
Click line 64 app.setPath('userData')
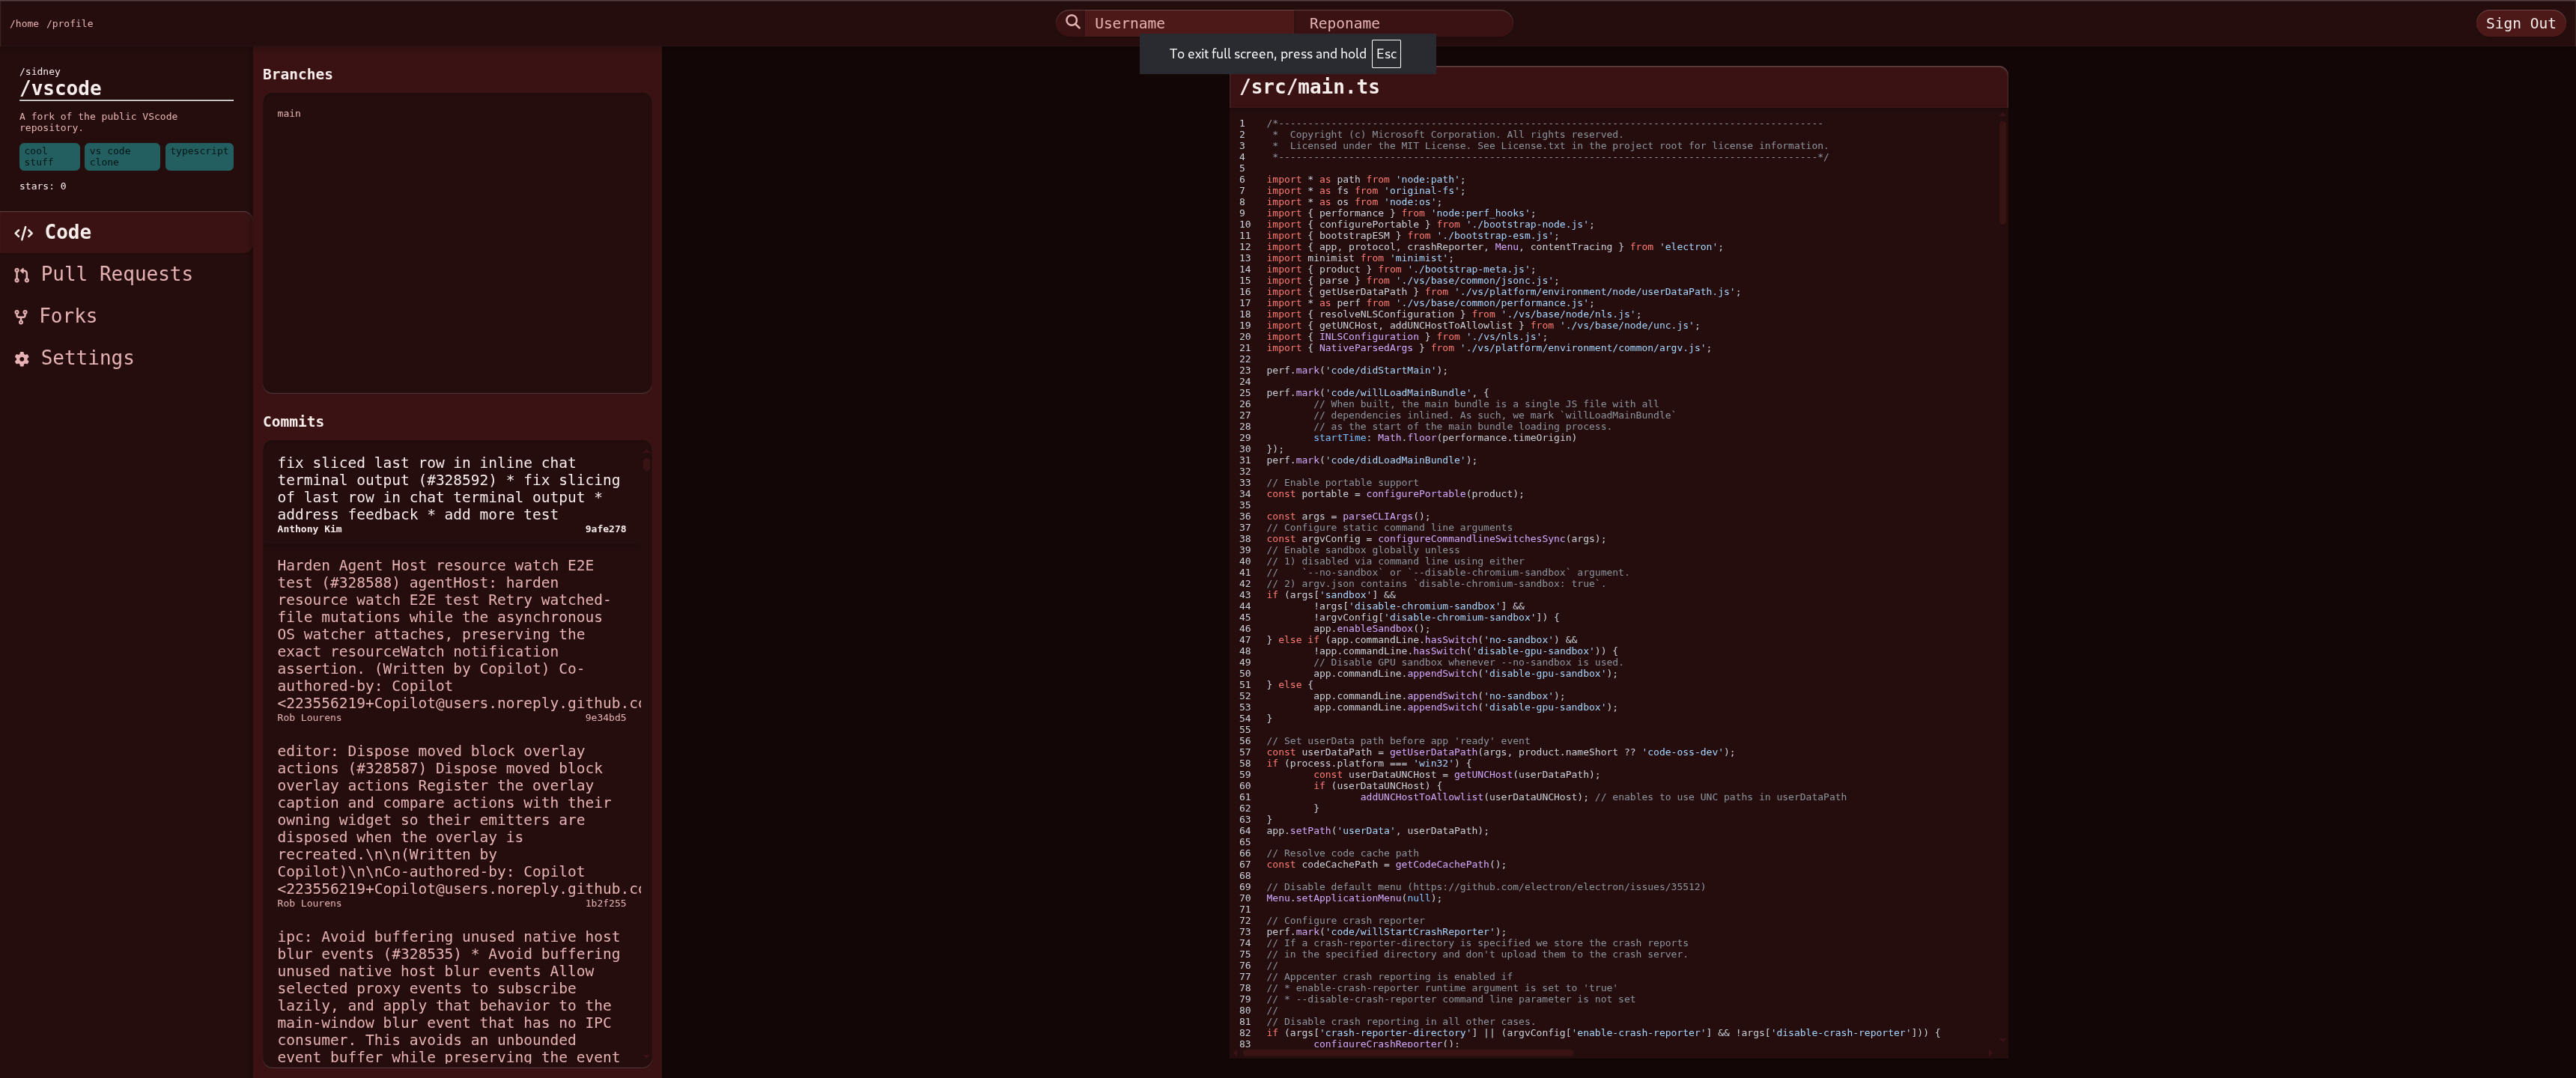pos(1378,831)
